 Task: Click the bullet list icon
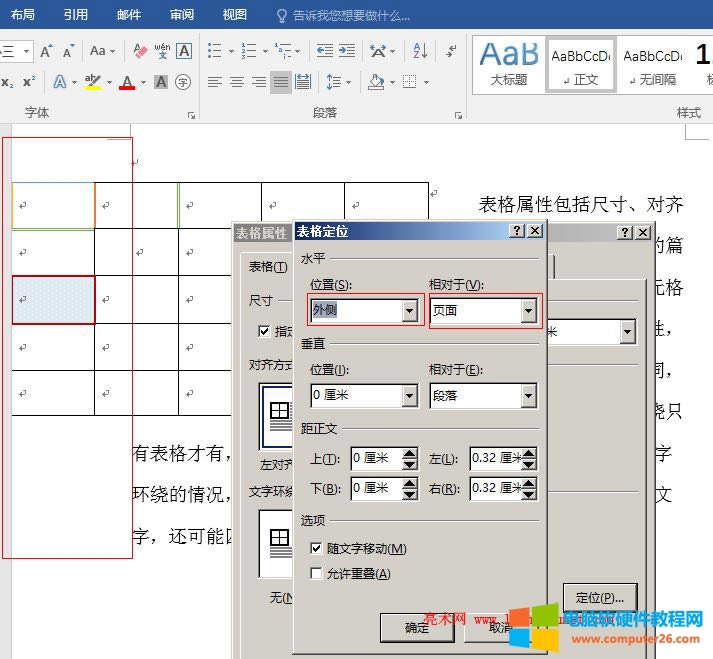coord(214,51)
